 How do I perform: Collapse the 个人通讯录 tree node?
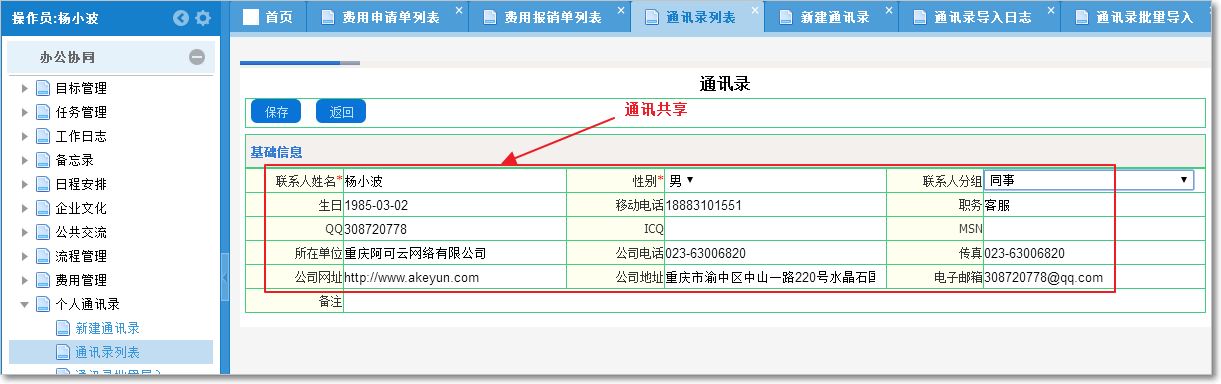[x=25, y=304]
